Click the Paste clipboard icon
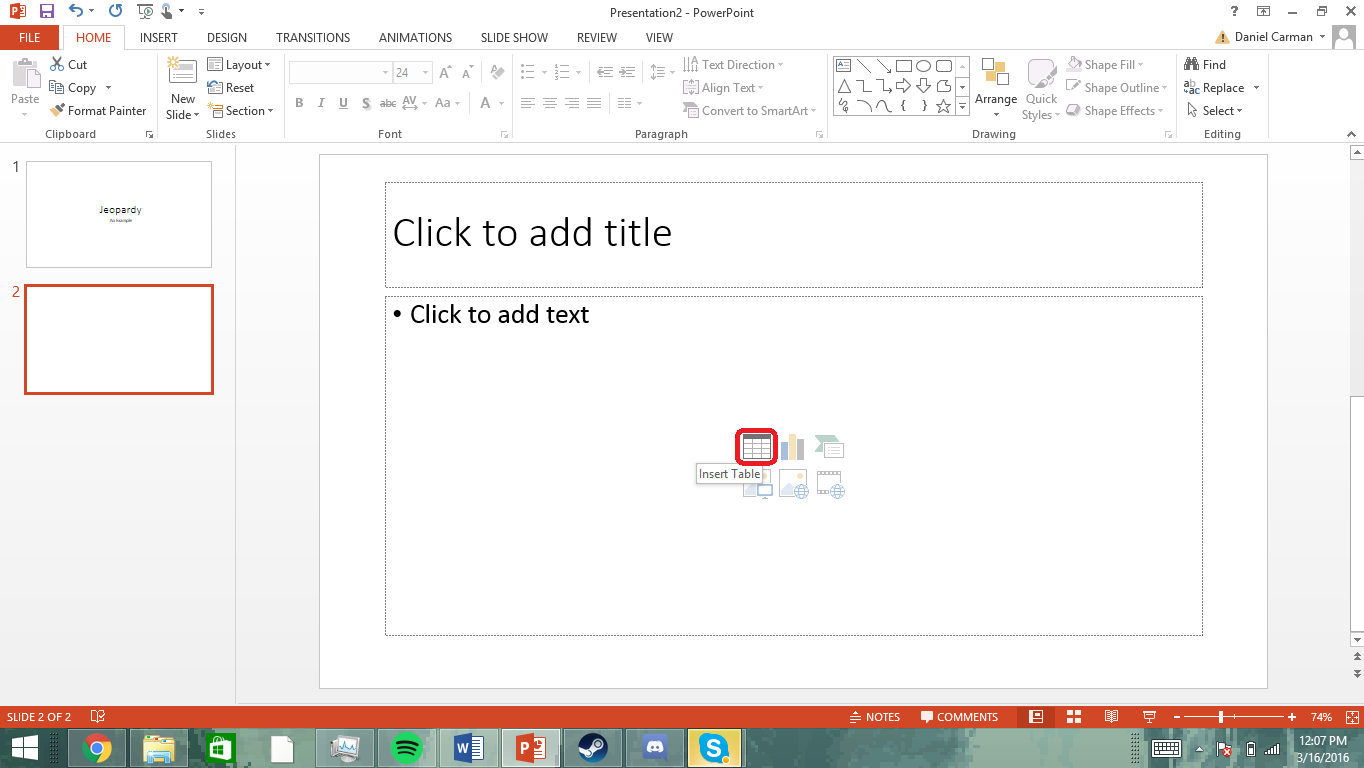The width and height of the screenshot is (1364, 768). tap(25, 75)
